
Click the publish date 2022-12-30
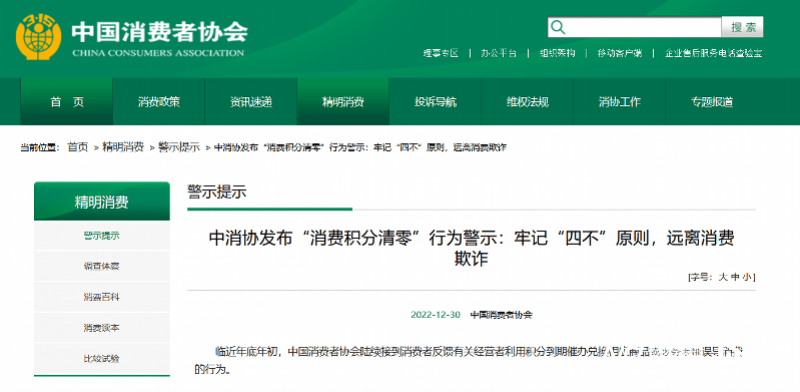[436, 314]
